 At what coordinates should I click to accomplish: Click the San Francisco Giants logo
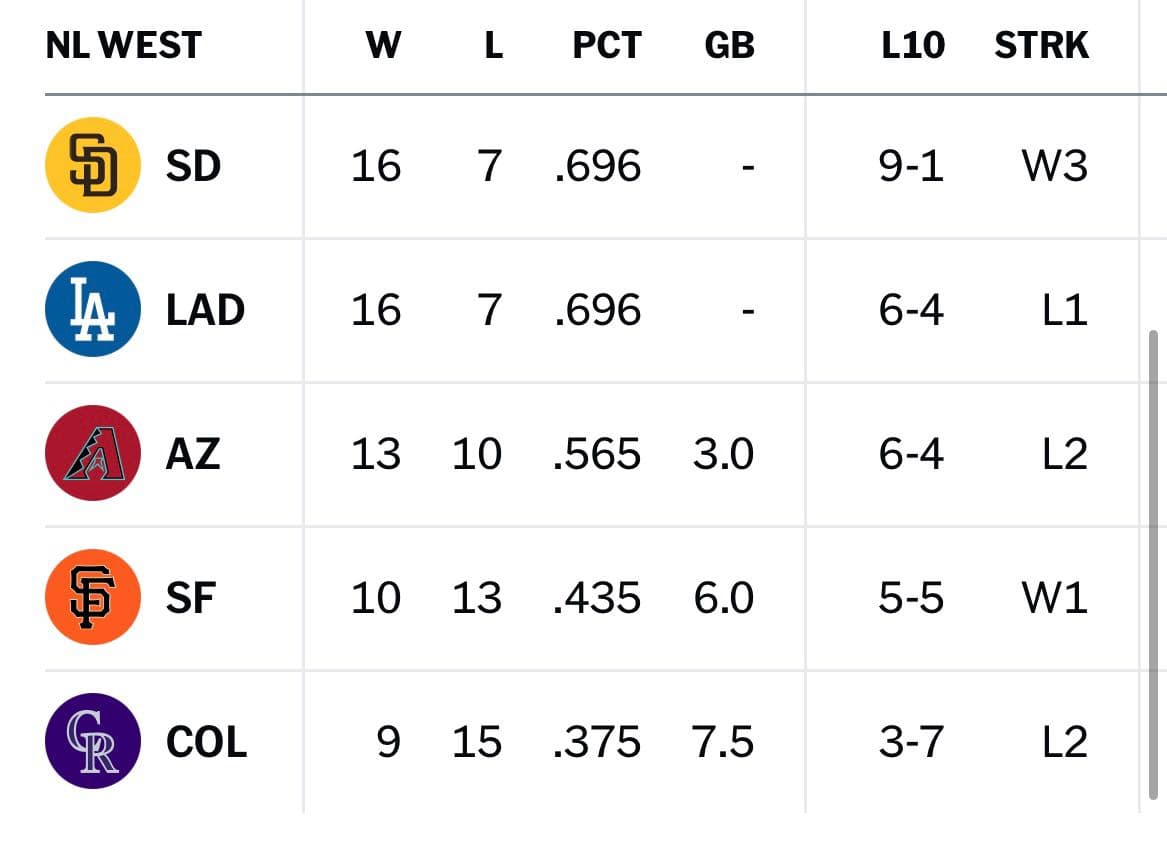[93, 597]
